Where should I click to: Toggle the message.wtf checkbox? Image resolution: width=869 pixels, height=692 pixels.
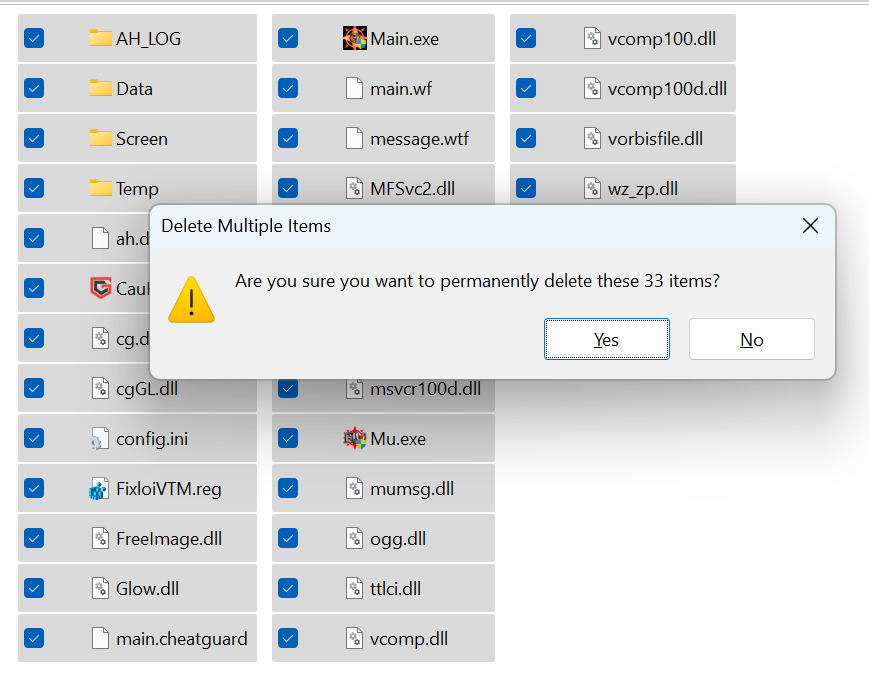click(288, 138)
